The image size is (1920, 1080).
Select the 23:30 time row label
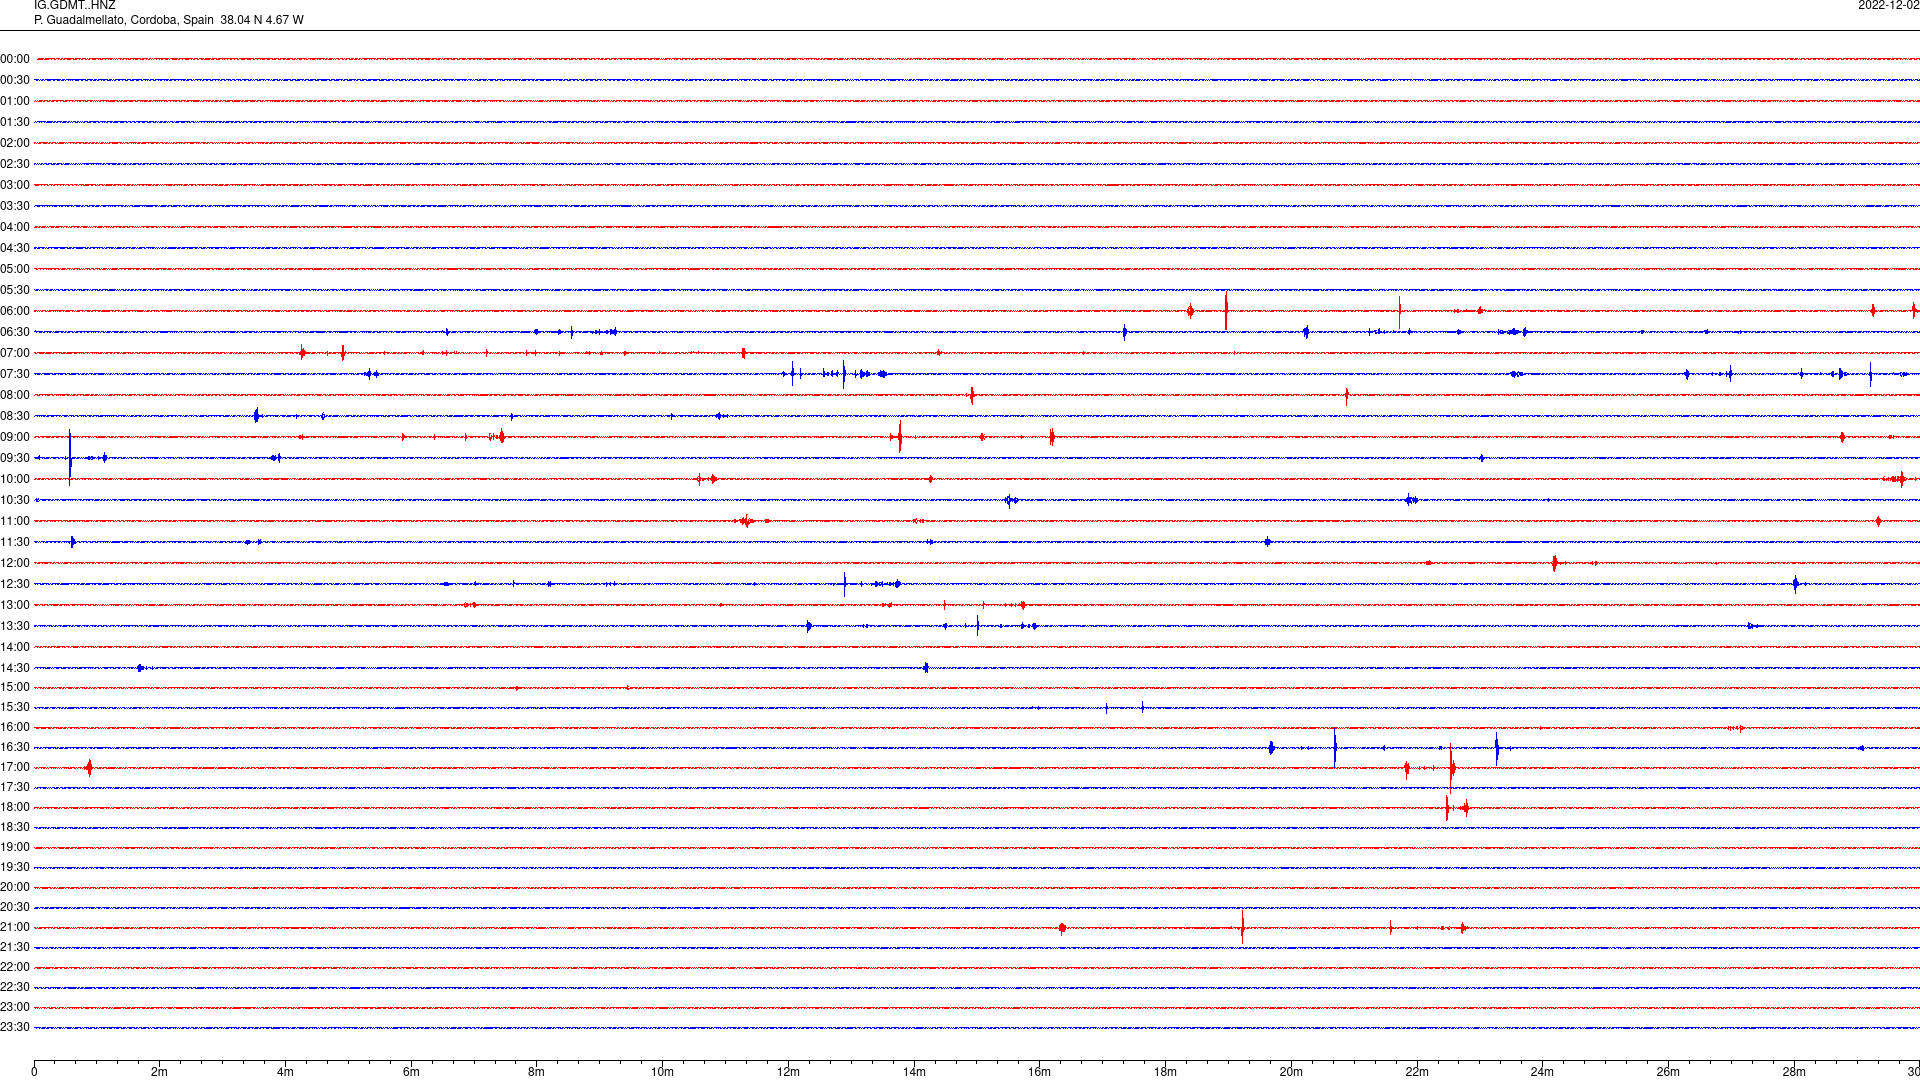coord(15,1027)
